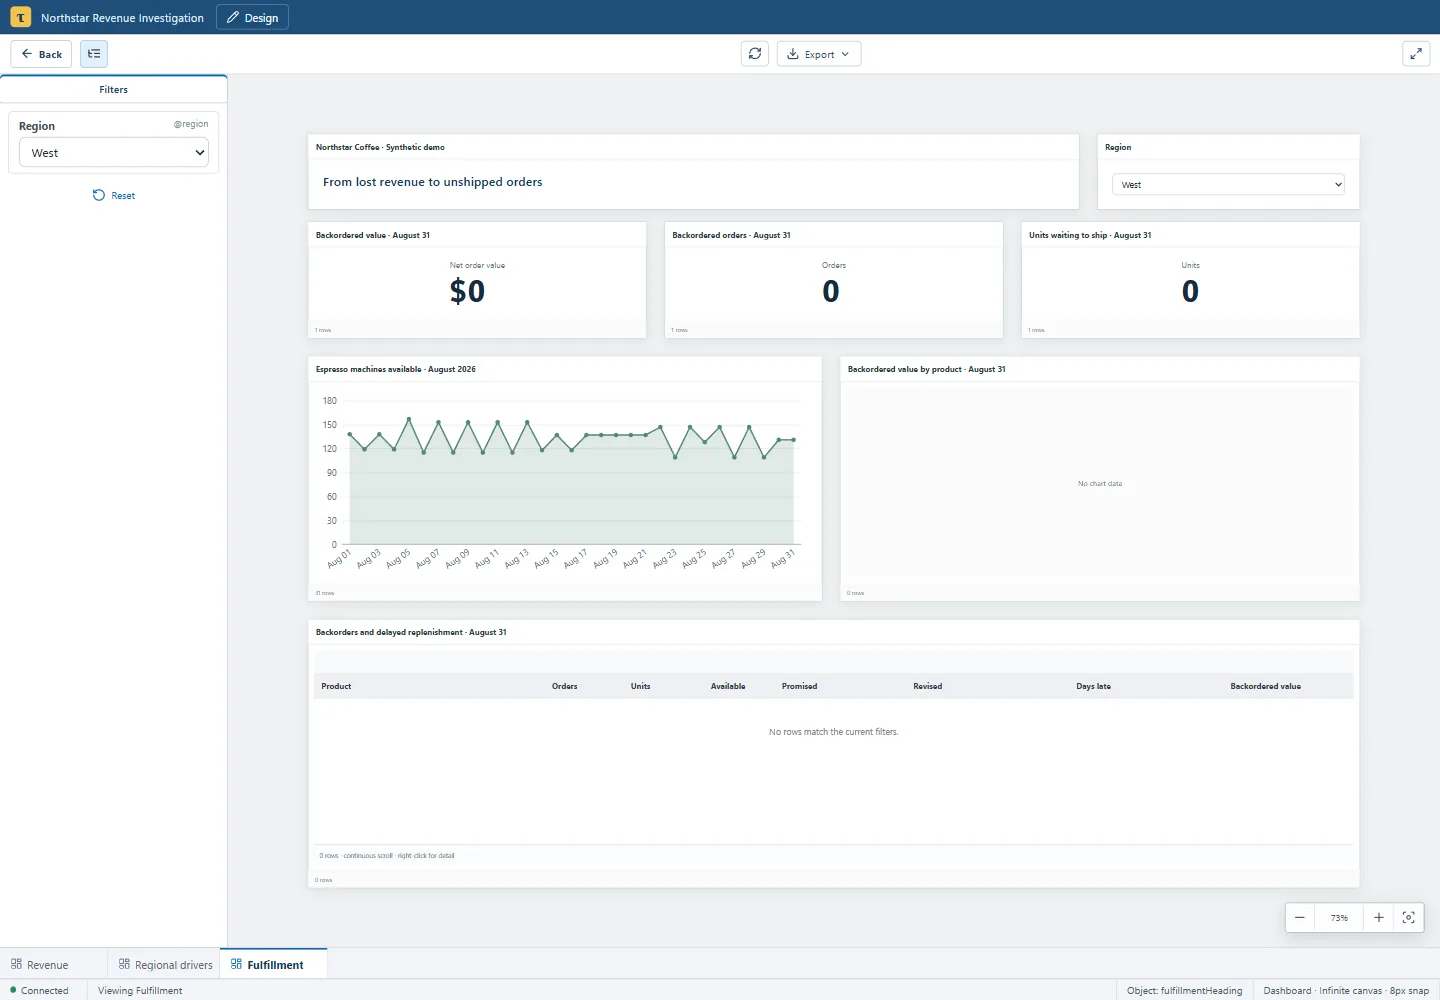Click the 'Dashboard · Infinite canvas' status entry
The width and height of the screenshot is (1440, 1000).
1346,990
